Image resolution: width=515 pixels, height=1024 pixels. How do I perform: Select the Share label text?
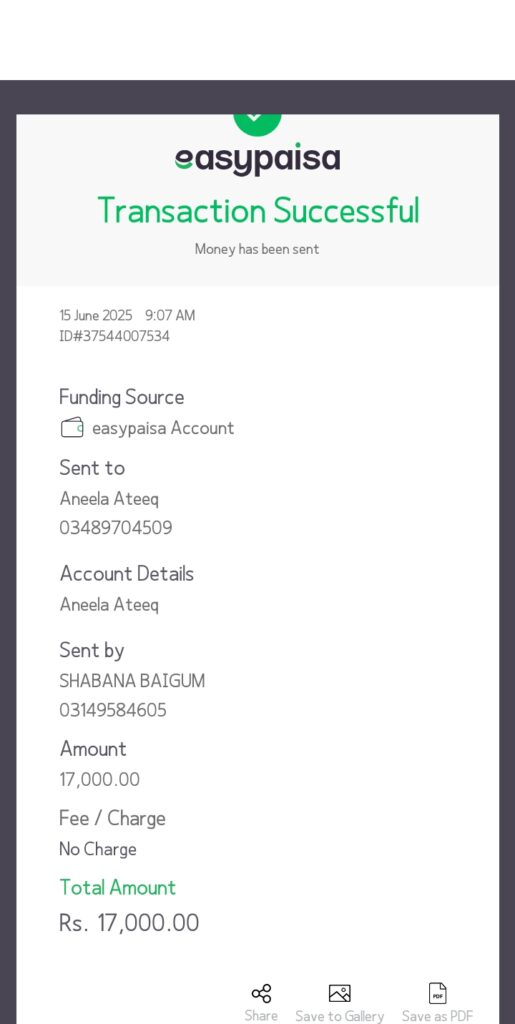point(261,1016)
